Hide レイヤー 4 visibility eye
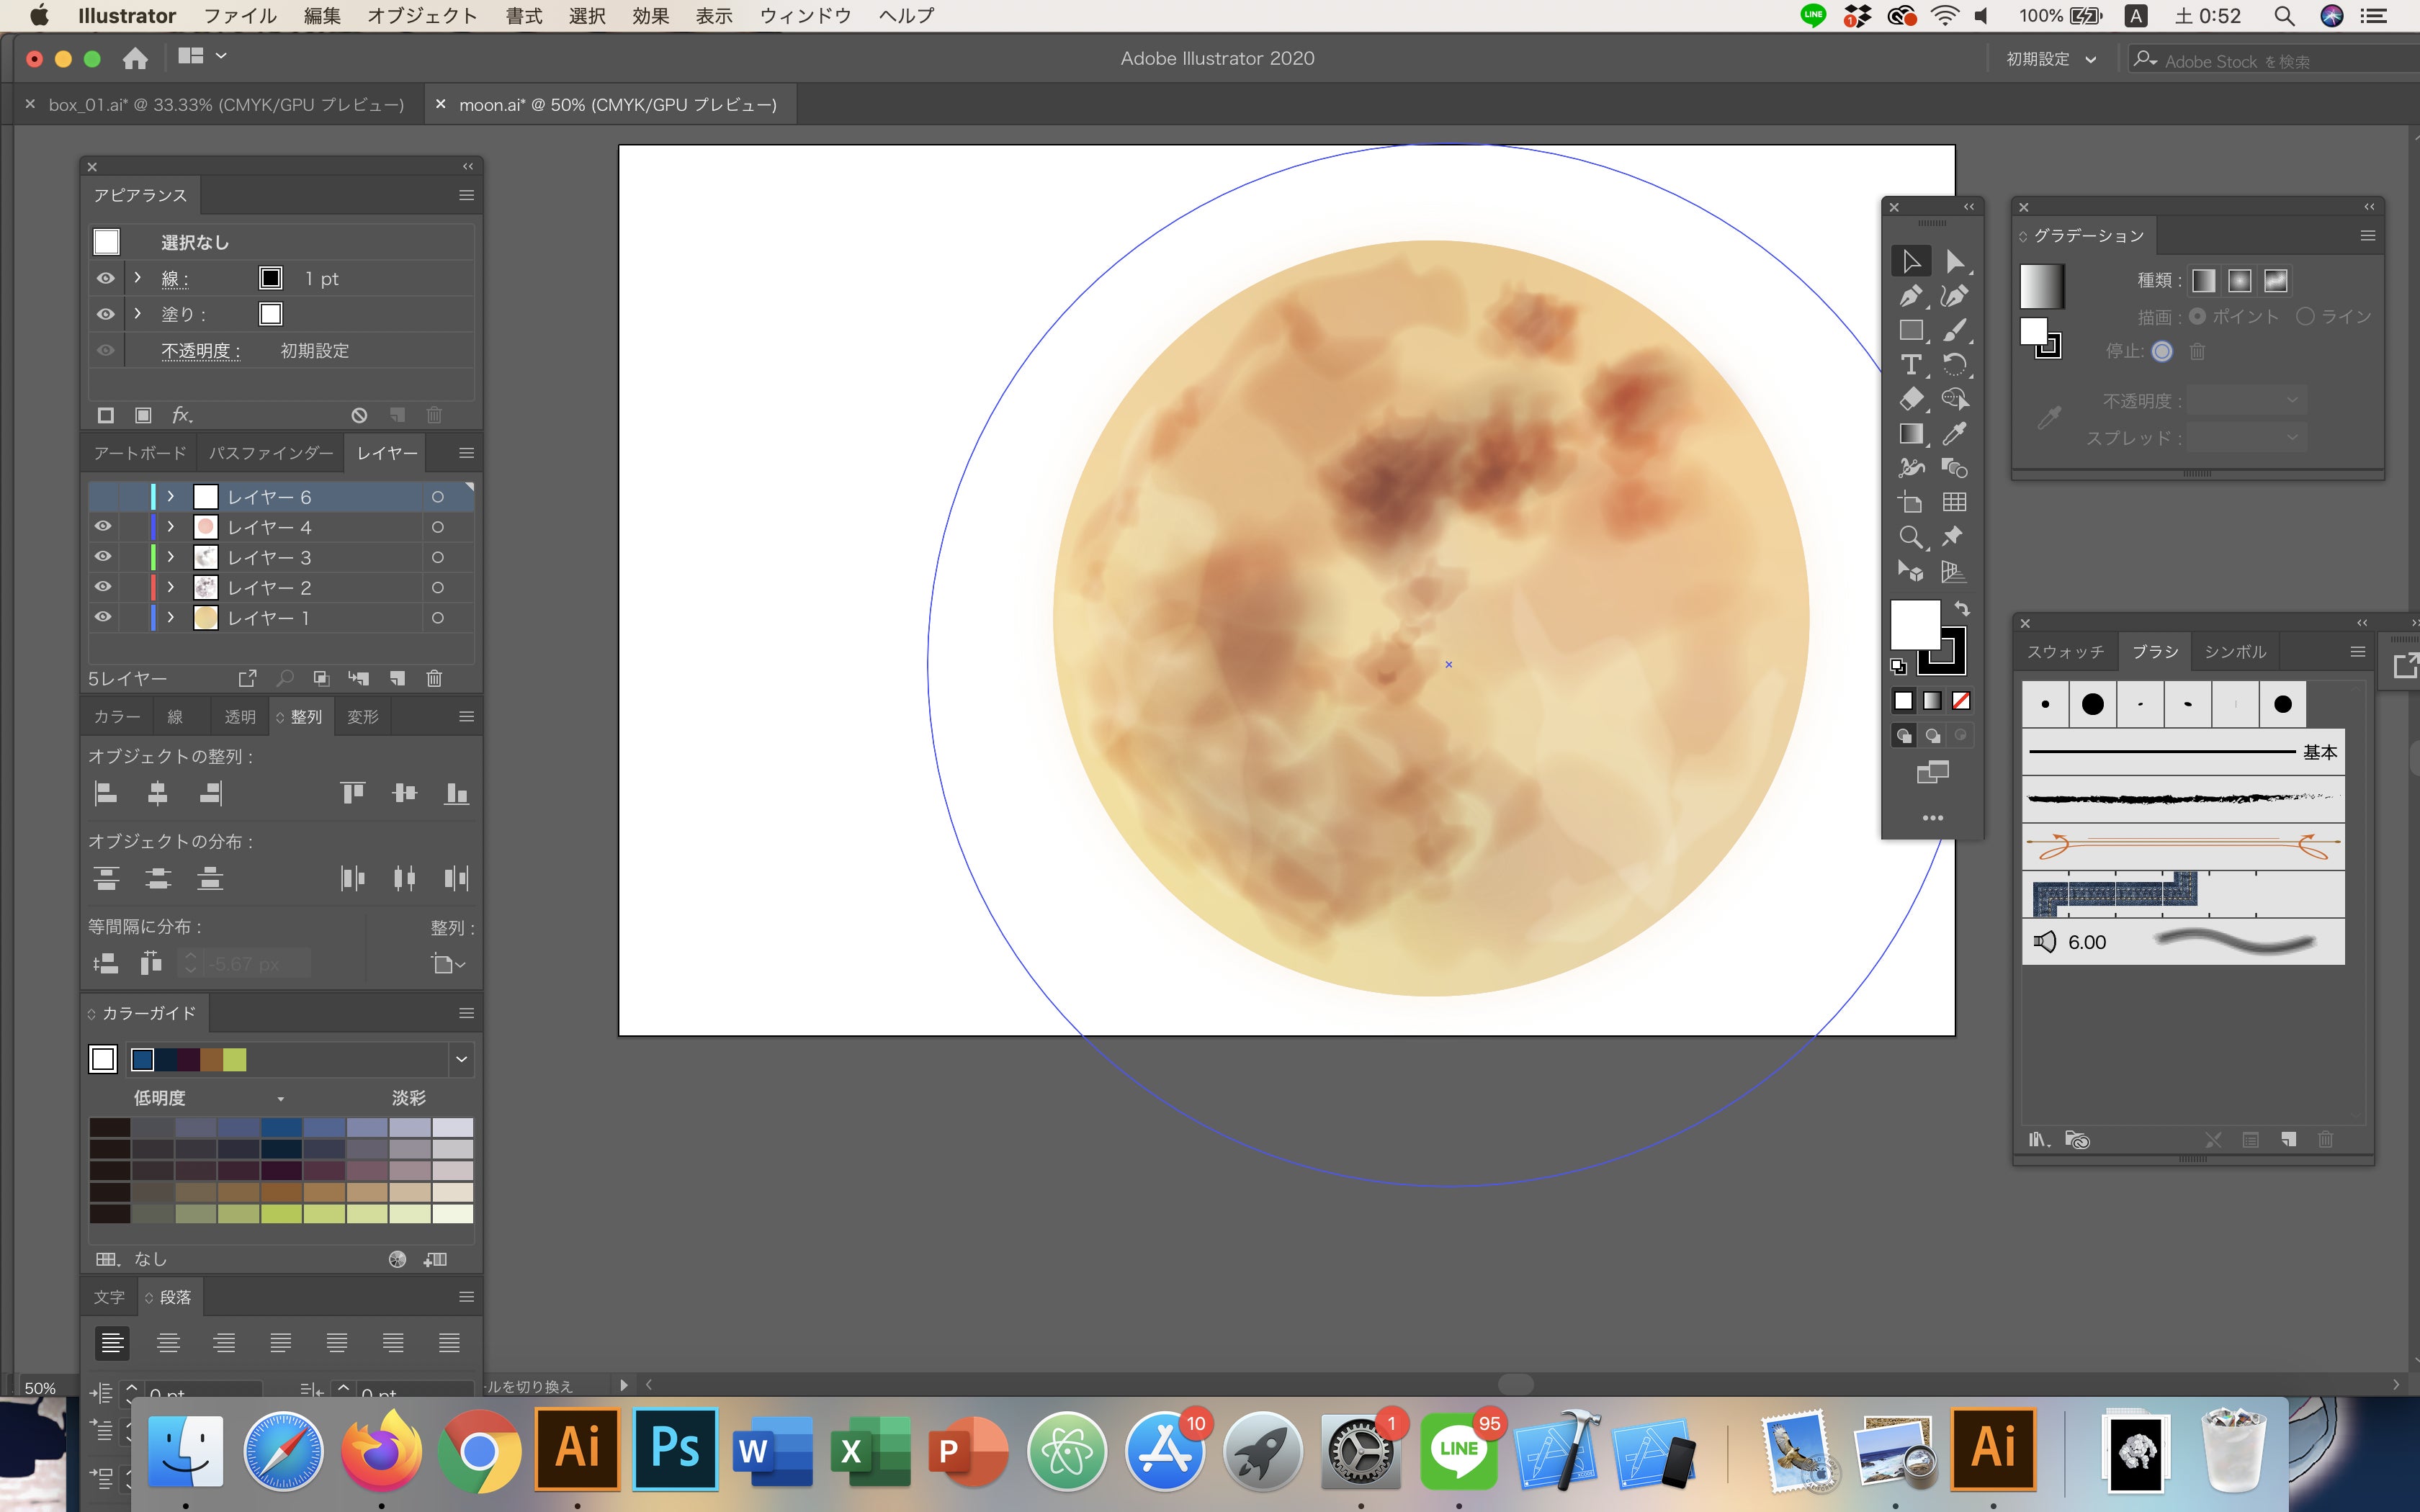 pos(103,527)
